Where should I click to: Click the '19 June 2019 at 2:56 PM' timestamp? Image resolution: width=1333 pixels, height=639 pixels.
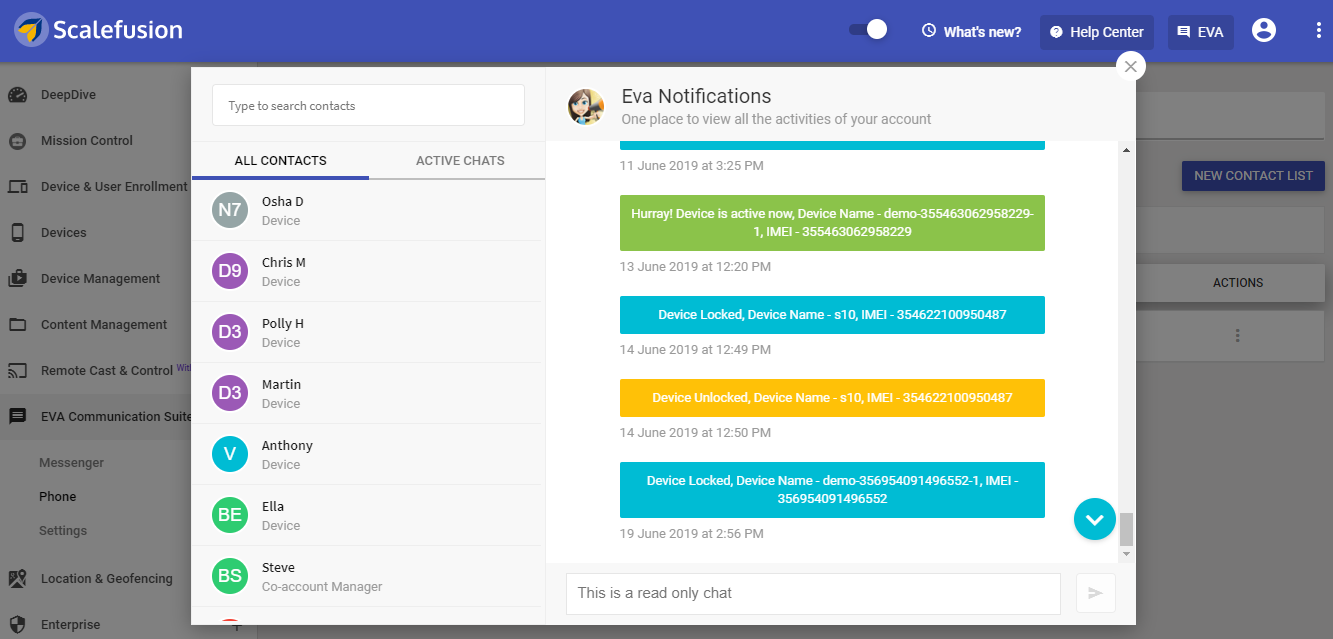691,534
